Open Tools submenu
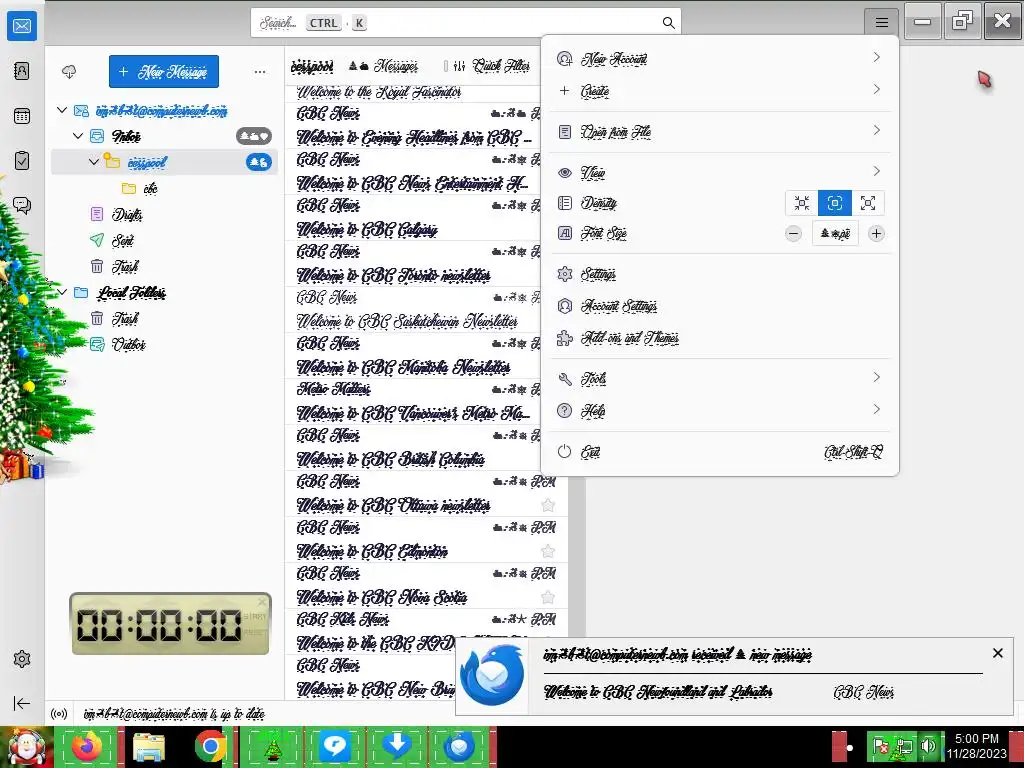The height and width of the screenshot is (768, 1024). click(720, 379)
